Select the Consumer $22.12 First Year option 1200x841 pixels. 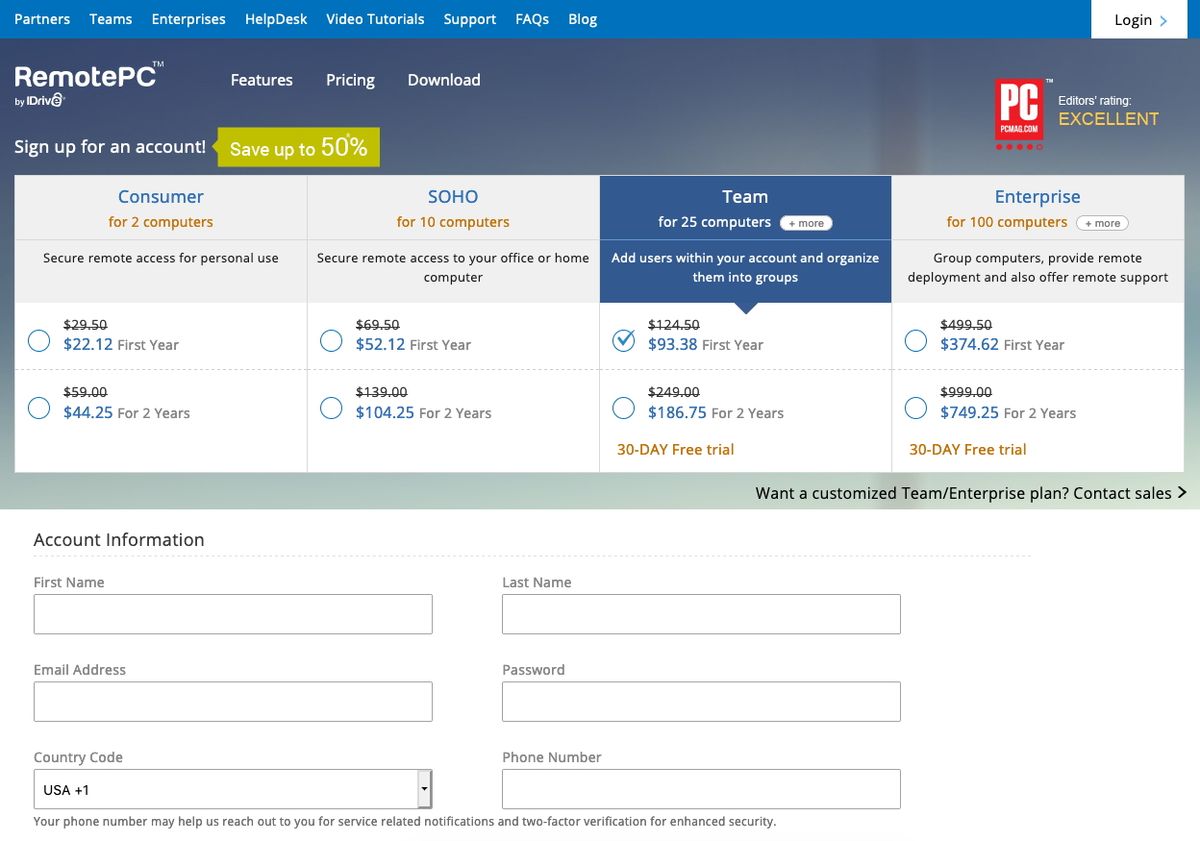[x=38, y=340]
